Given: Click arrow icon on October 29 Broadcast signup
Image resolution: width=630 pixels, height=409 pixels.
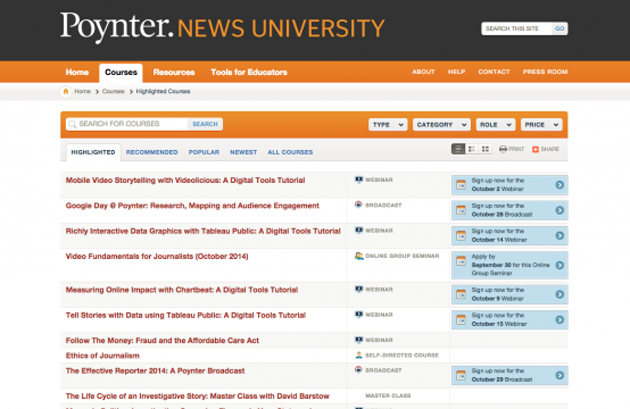Looking at the screenshot, I should tap(559, 375).
